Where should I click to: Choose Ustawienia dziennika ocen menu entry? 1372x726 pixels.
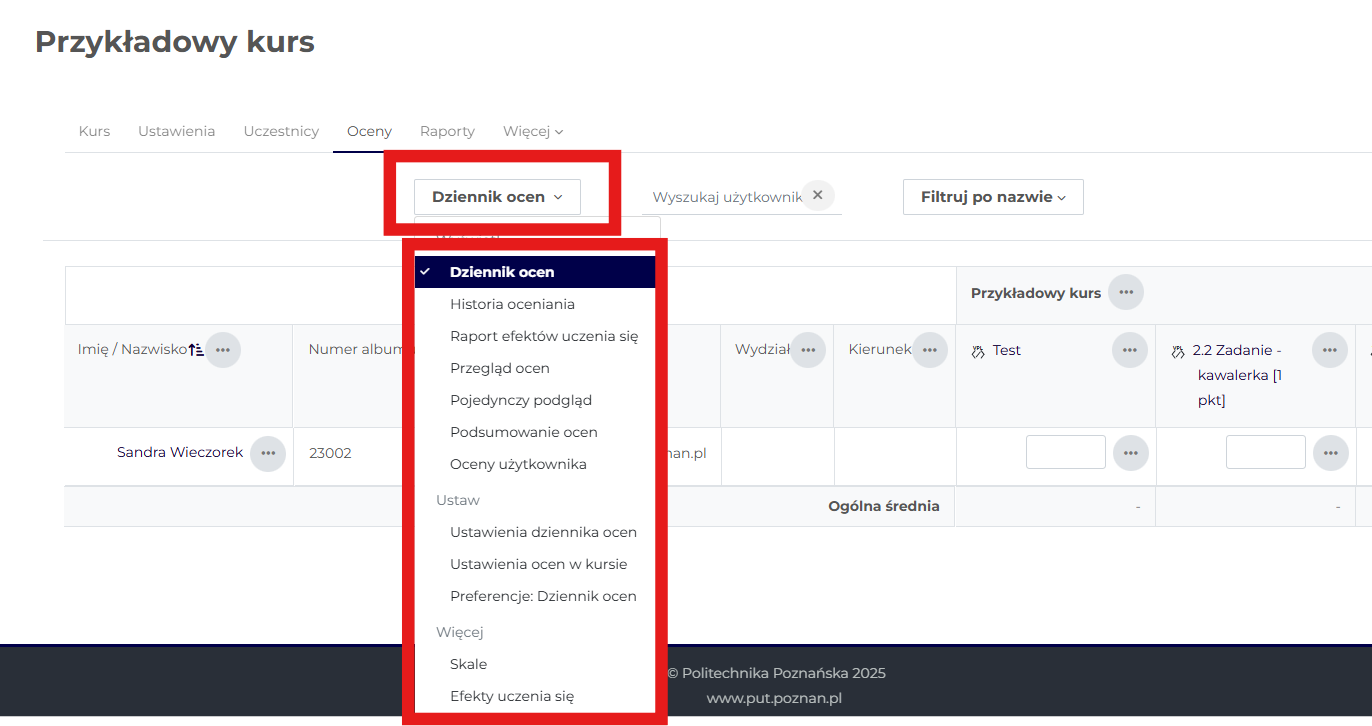pos(543,532)
